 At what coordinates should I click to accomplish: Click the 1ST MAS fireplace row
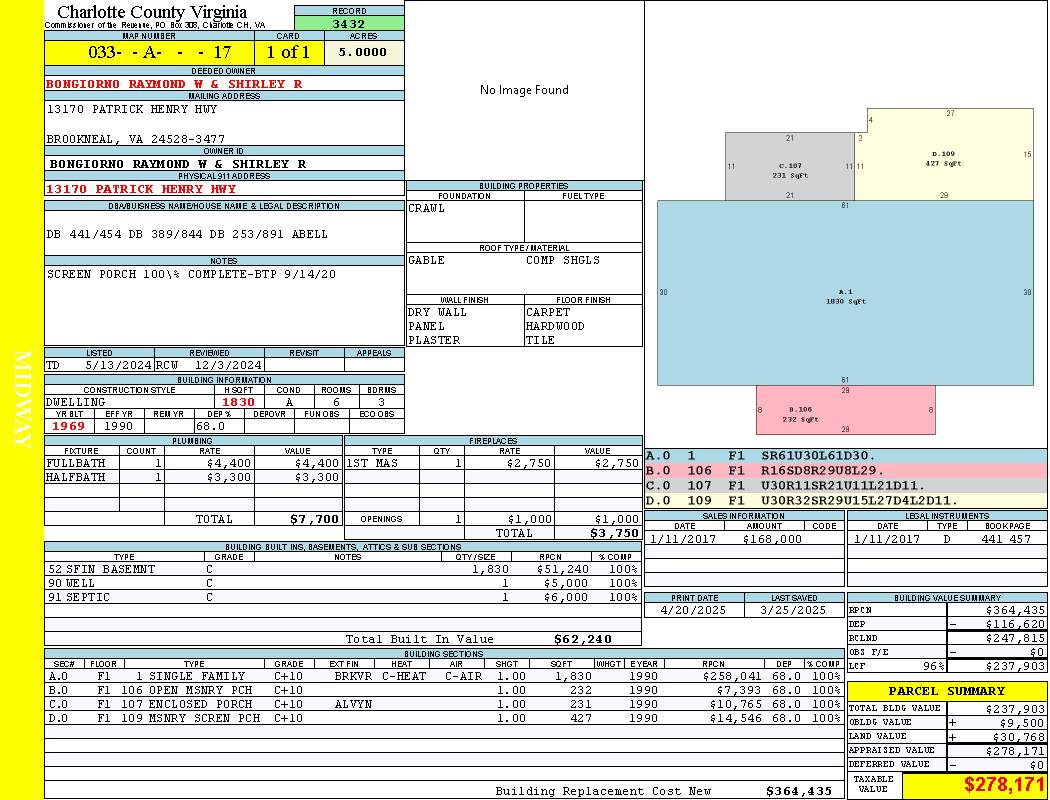[494, 463]
